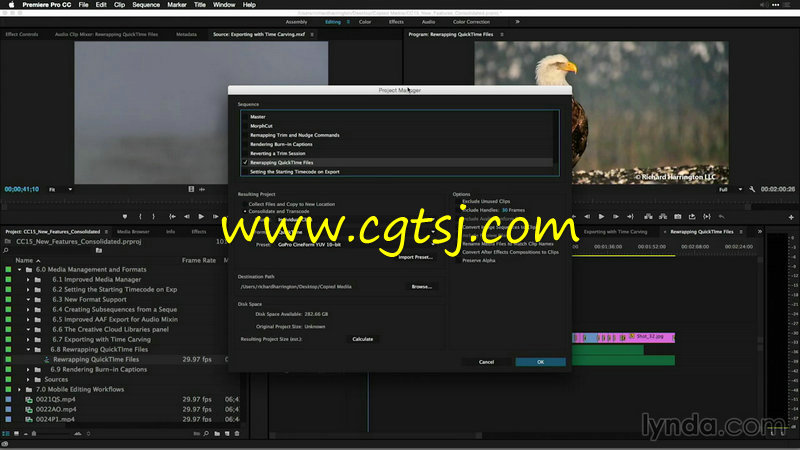Step forward one frame in Program monitor
Screen dimensions: 800x450
[616, 217]
